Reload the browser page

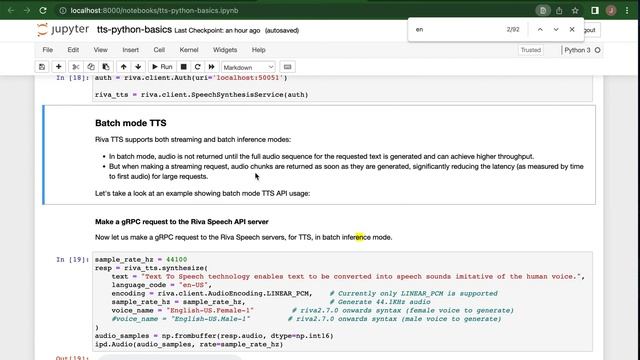click(x=43, y=11)
